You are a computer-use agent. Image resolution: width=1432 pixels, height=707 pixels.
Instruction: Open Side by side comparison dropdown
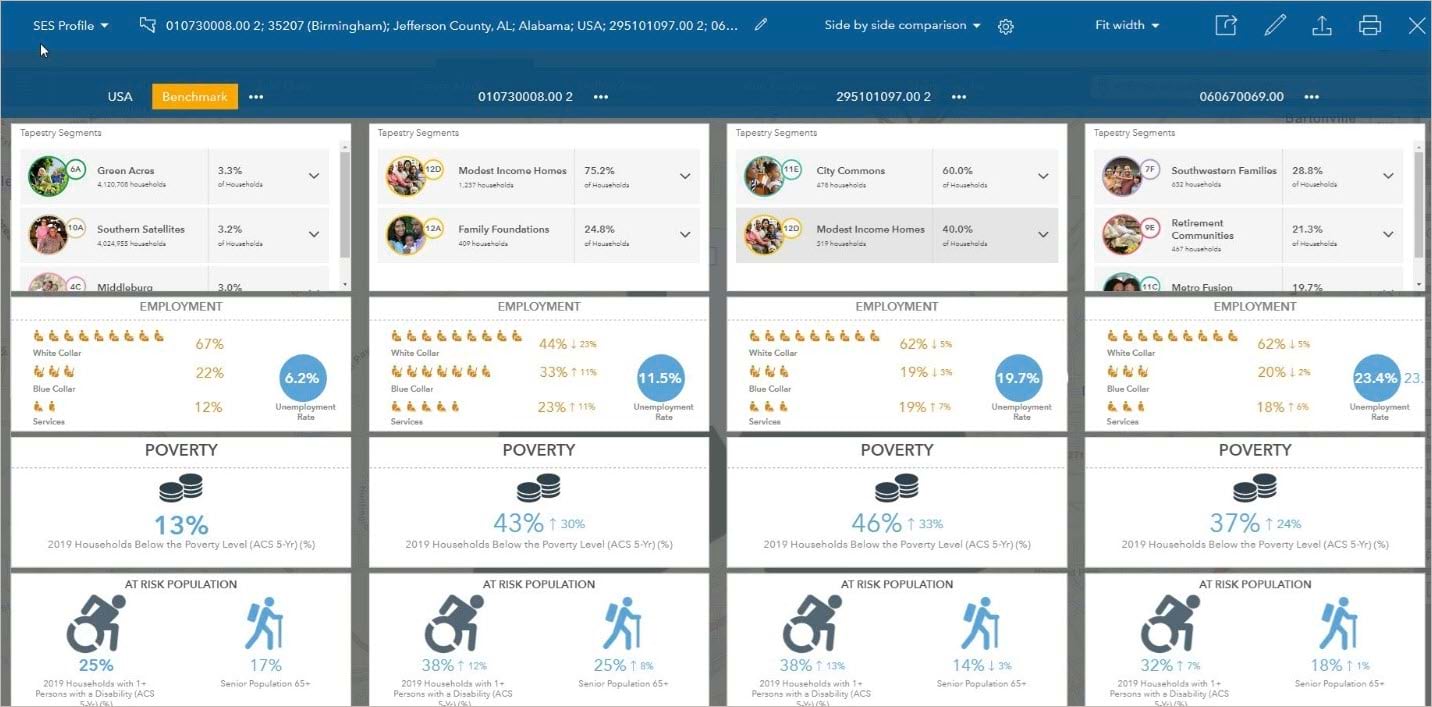pos(902,25)
